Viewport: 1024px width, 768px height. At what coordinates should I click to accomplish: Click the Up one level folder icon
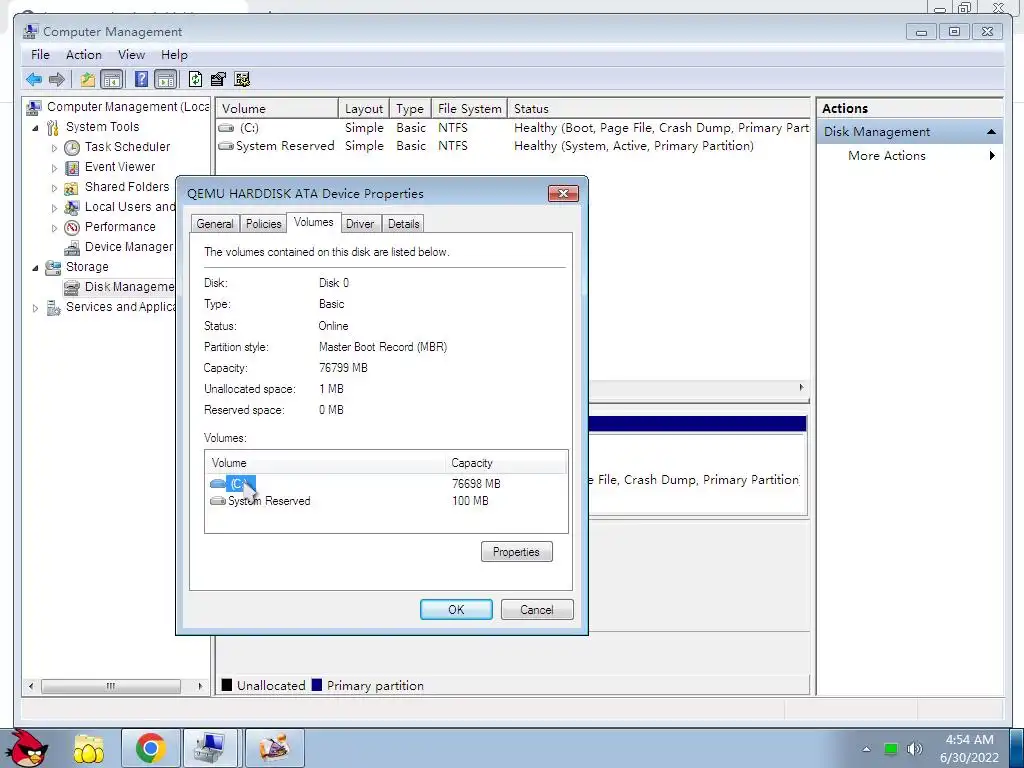pos(88,80)
